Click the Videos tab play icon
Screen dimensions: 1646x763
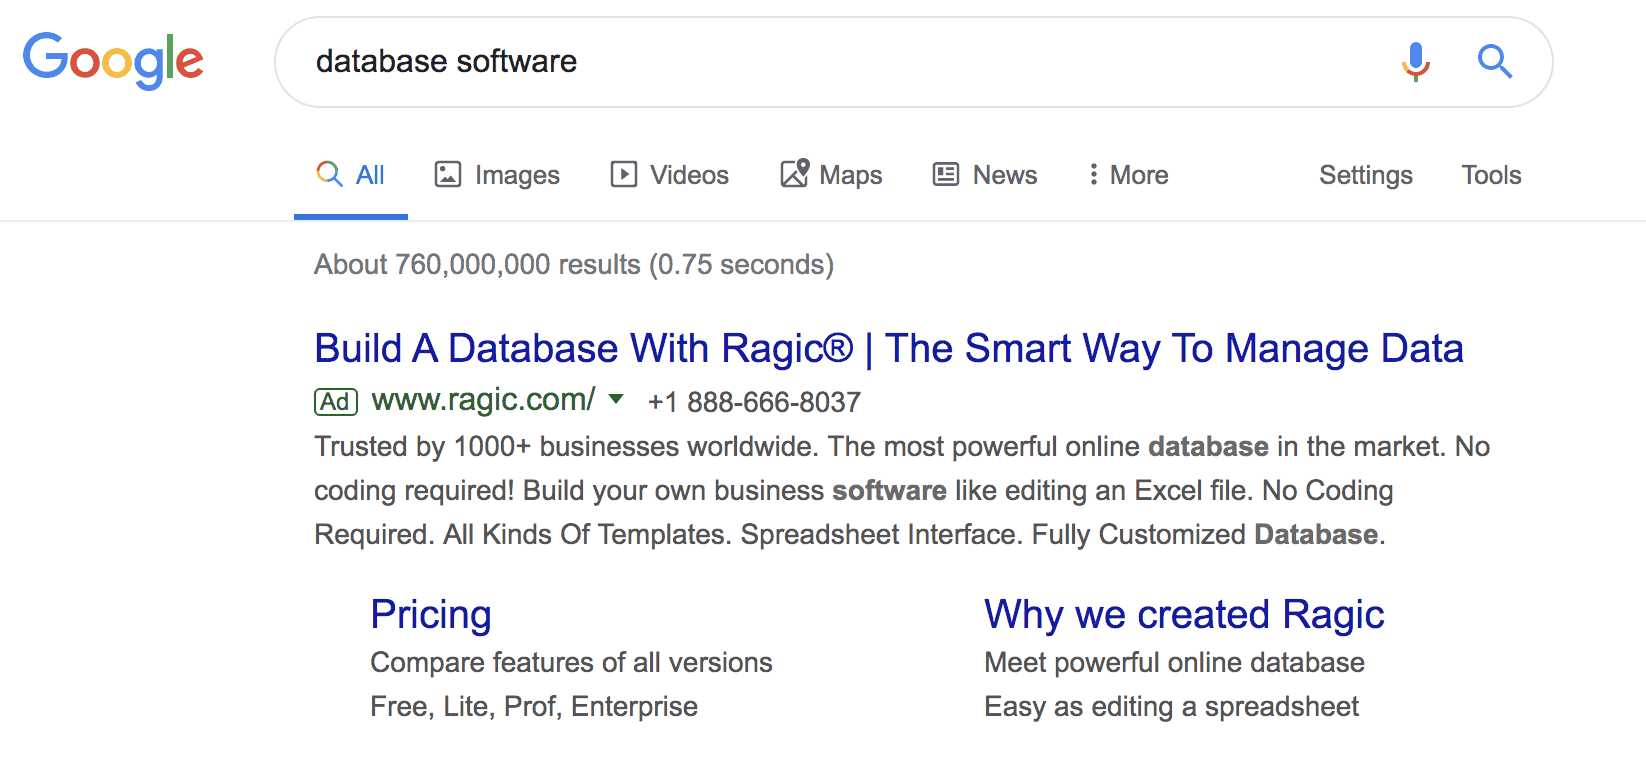pyautogui.click(x=623, y=174)
